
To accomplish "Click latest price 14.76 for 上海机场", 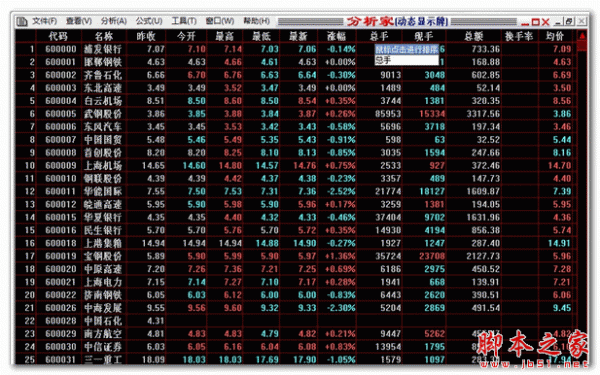I will (305, 166).
